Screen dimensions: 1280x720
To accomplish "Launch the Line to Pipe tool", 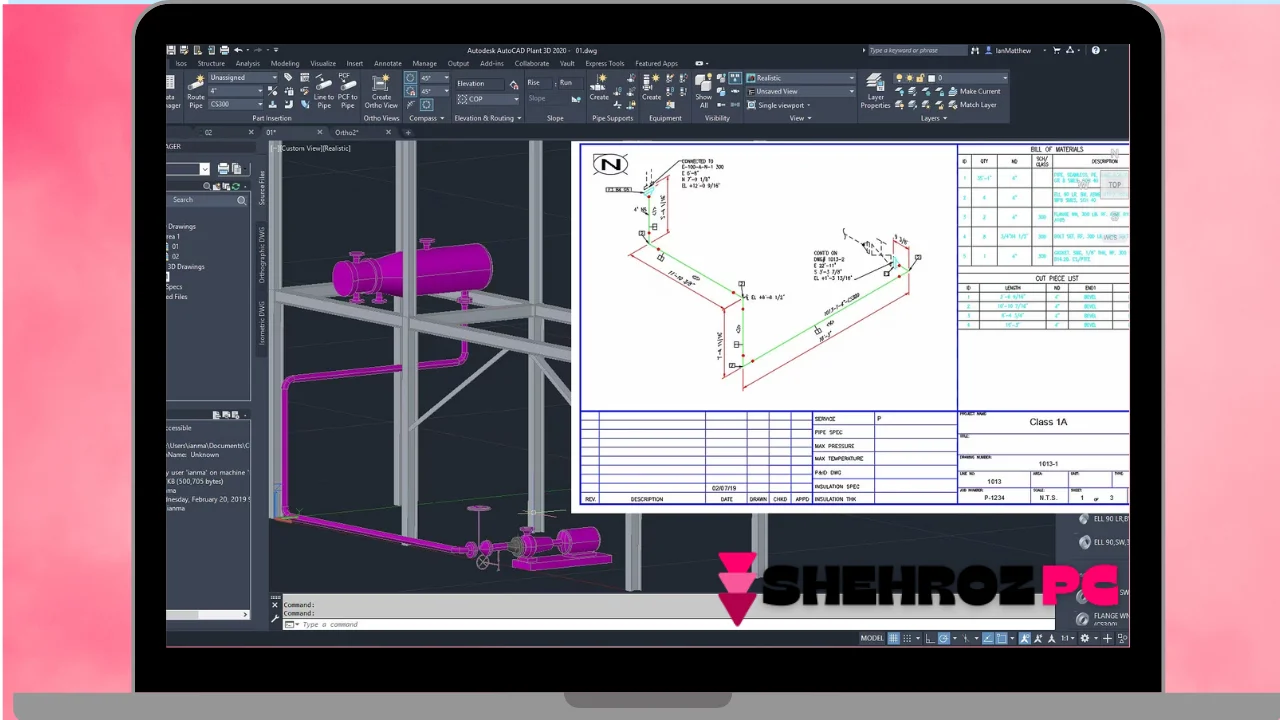I will point(324,90).
